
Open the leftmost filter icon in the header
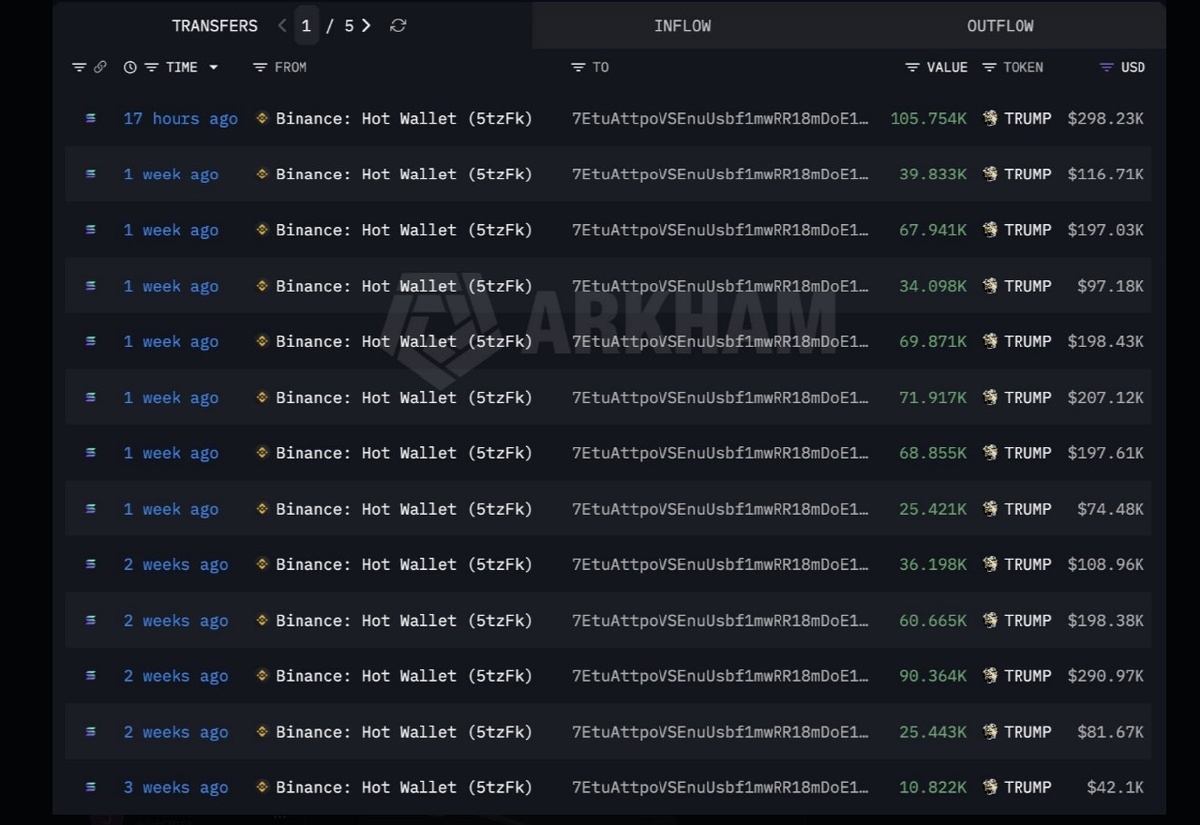[x=79, y=67]
